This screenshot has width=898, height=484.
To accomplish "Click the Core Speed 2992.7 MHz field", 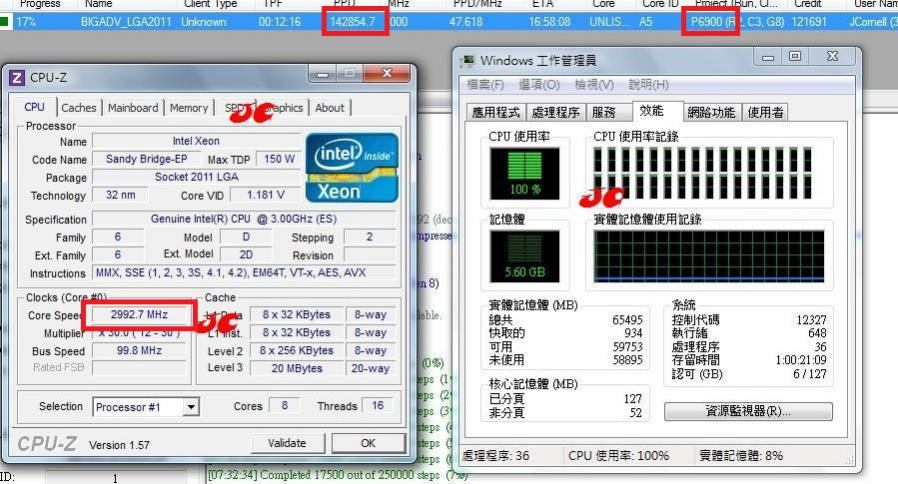I will coord(139,314).
